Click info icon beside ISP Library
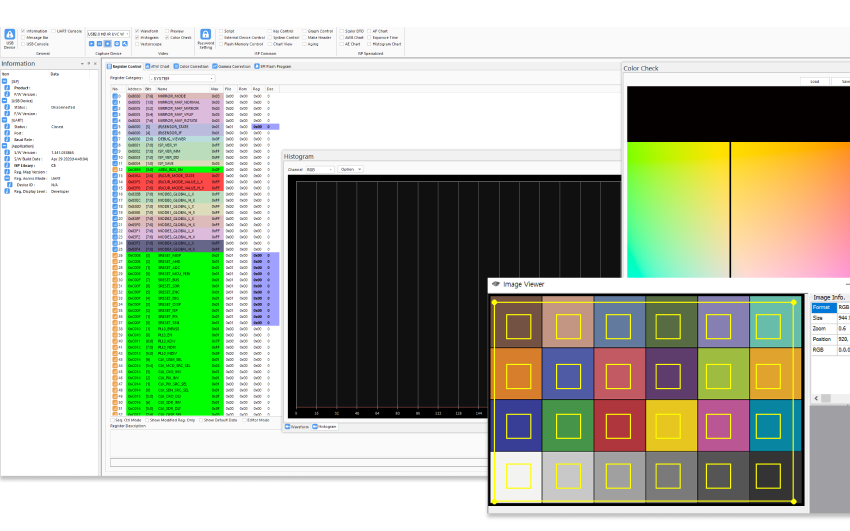The width and height of the screenshot is (850, 531). click(x=7, y=165)
